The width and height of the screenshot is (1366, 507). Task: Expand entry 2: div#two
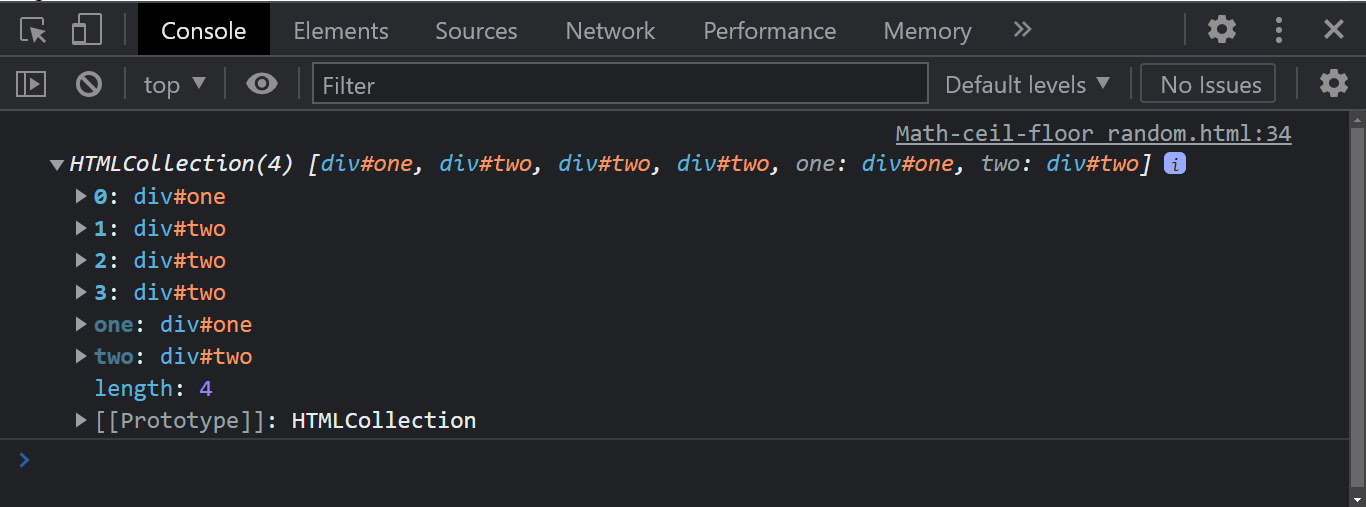[x=82, y=261]
